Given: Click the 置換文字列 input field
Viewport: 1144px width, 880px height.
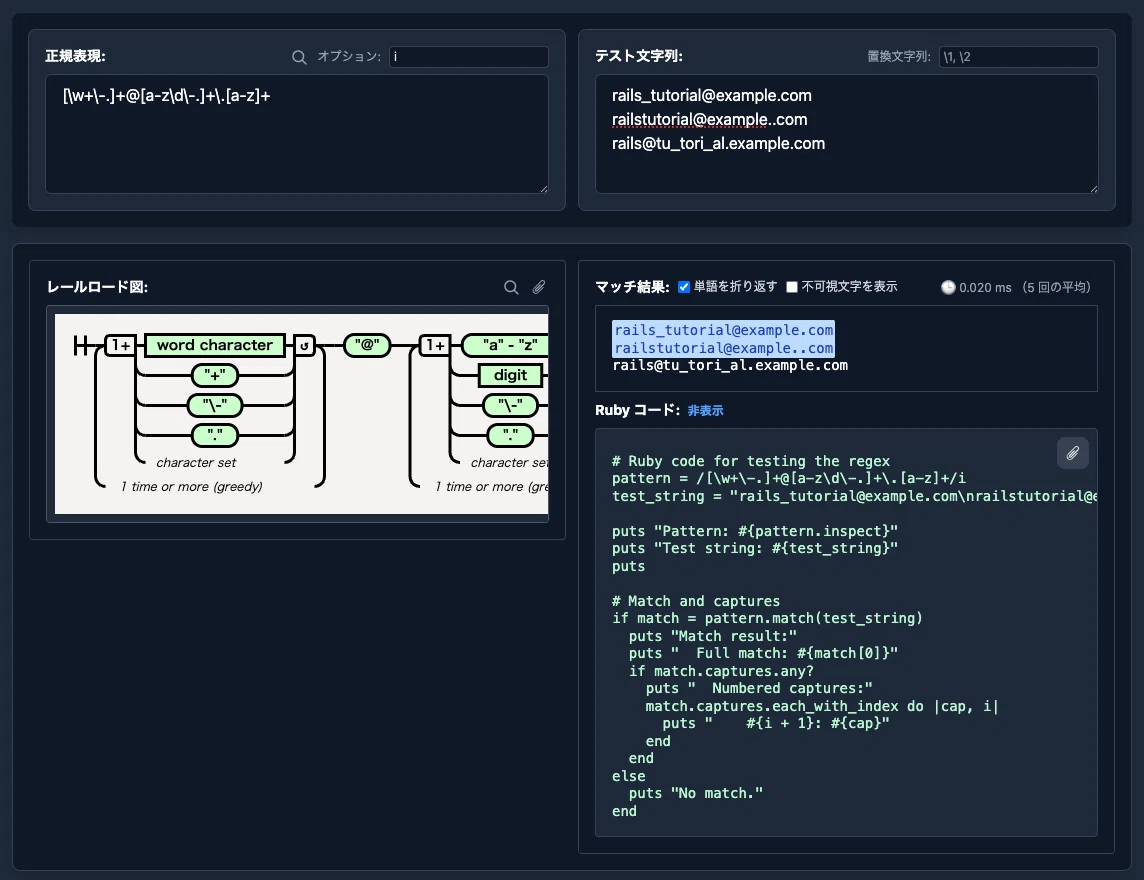Looking at the screenshot, I should click(1019, 56).
